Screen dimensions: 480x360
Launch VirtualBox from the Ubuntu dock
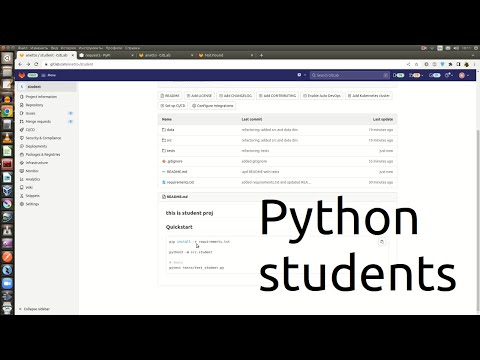tap(7, 191)
